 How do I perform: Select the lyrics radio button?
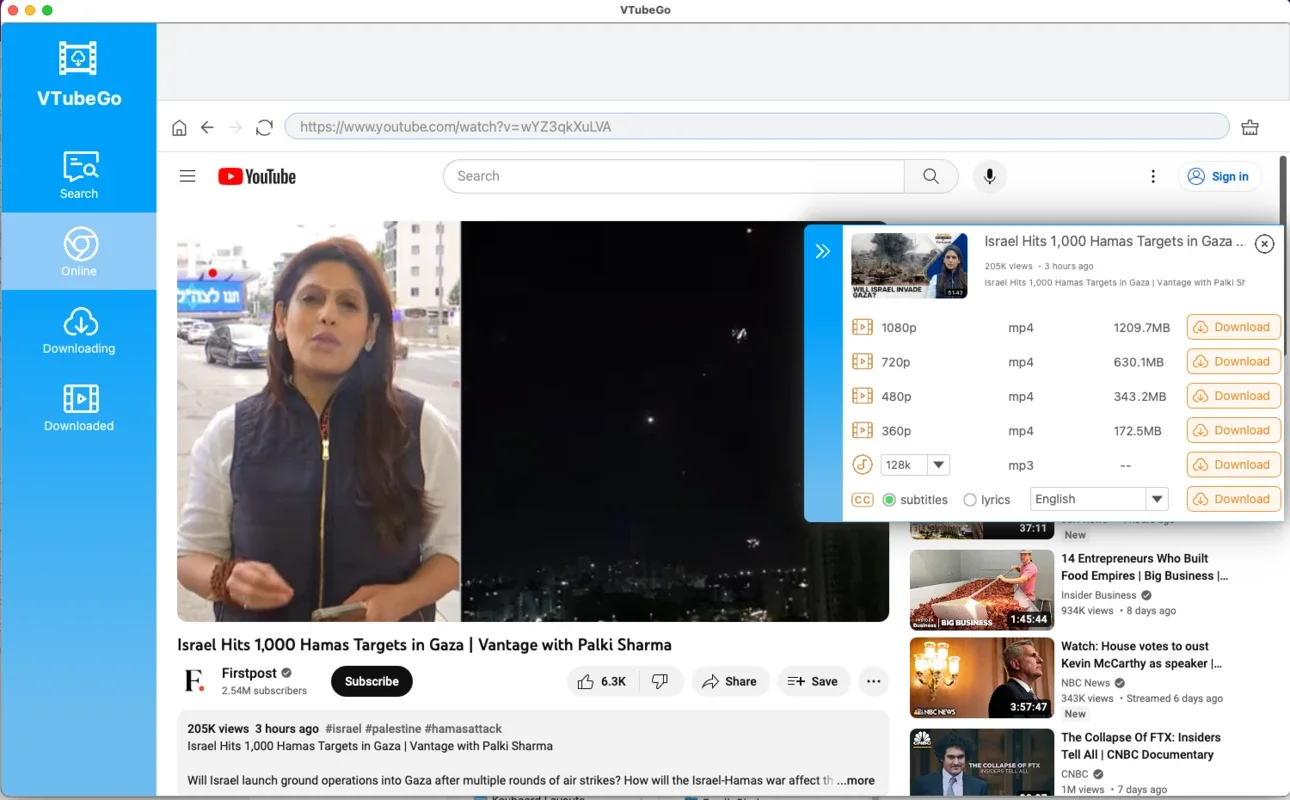click(970, 500)
